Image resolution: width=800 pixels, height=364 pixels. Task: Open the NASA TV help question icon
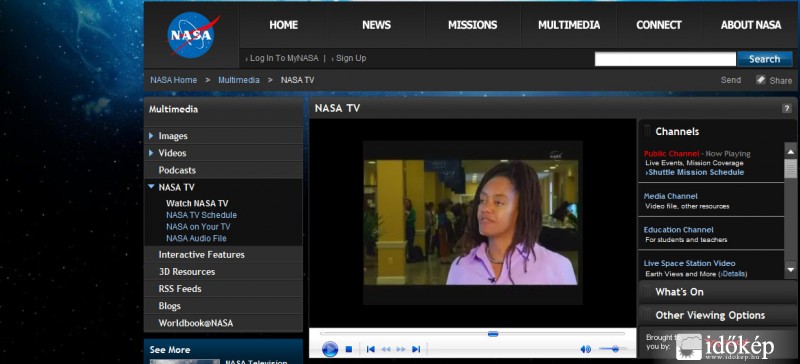786,108
